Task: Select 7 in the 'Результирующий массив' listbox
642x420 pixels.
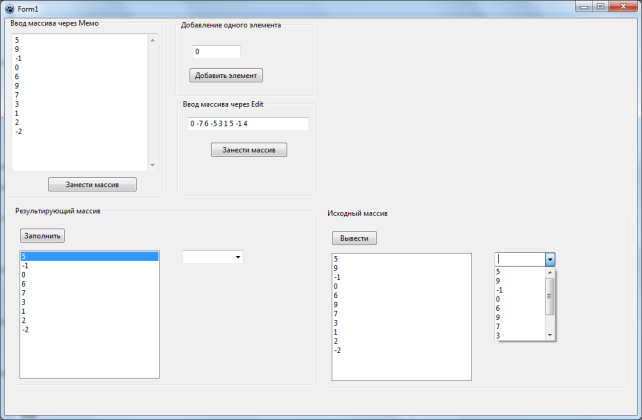Action: click(x=89, y=293)
